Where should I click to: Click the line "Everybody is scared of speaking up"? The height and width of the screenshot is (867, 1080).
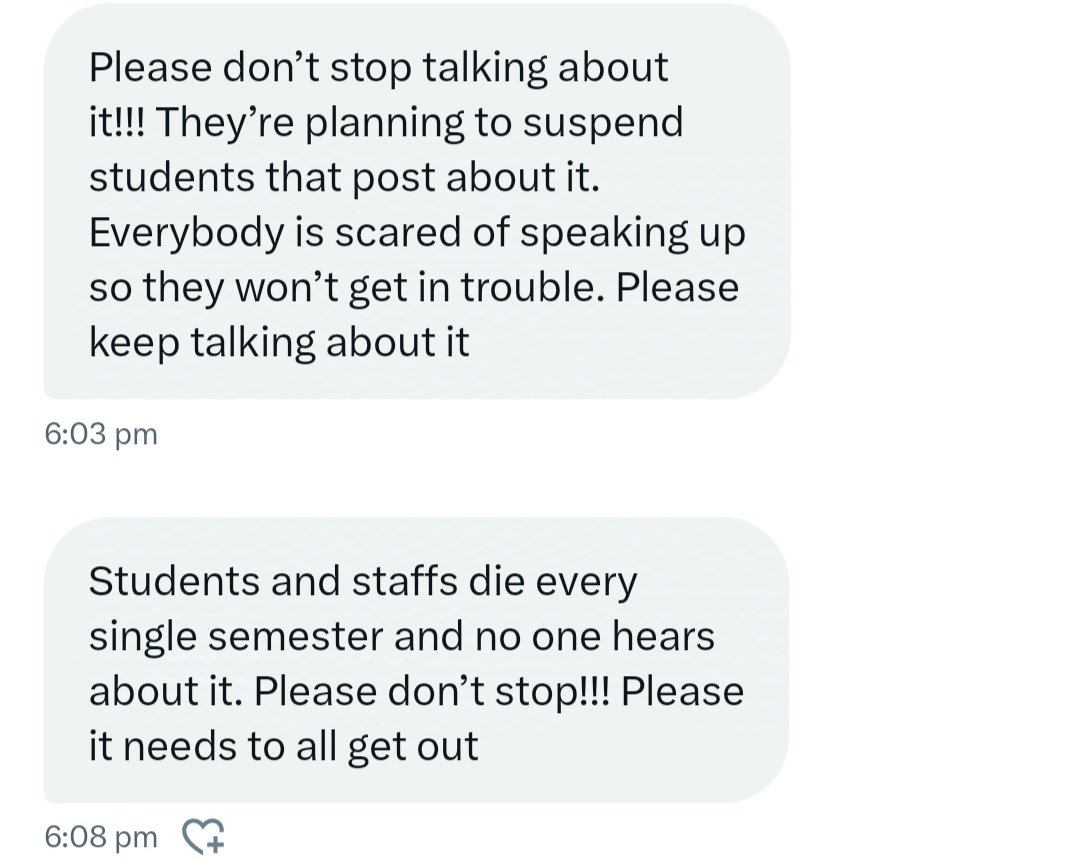(417, 233)
